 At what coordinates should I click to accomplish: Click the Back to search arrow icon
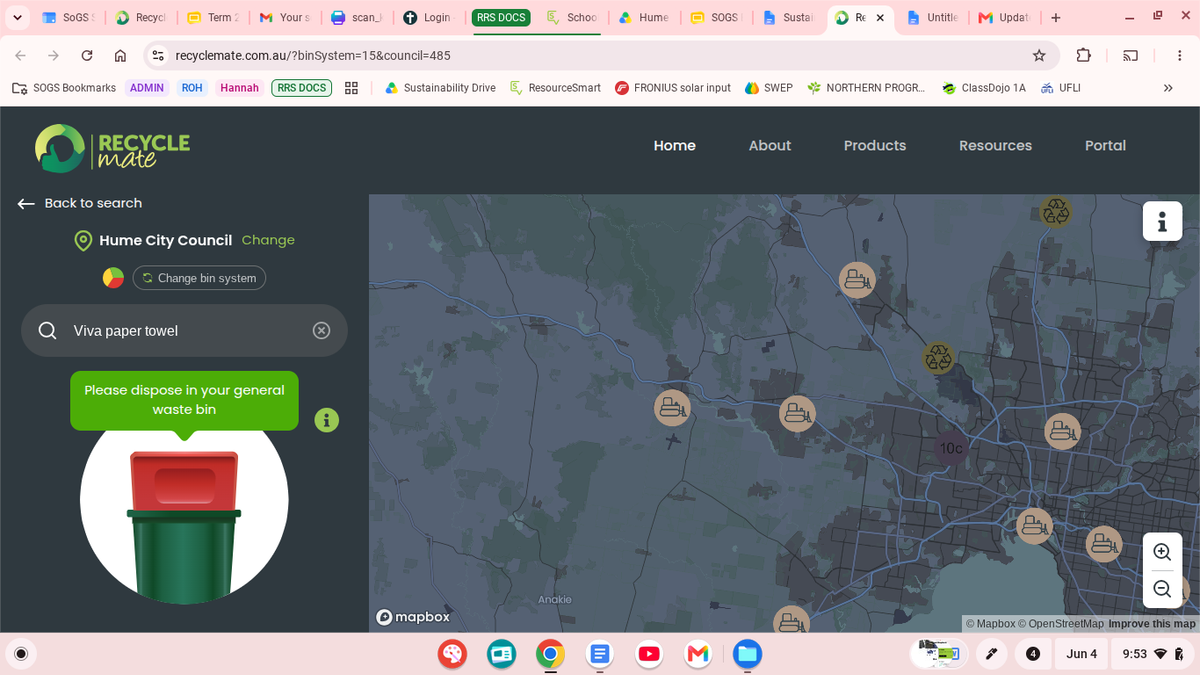tap(26, 203)
